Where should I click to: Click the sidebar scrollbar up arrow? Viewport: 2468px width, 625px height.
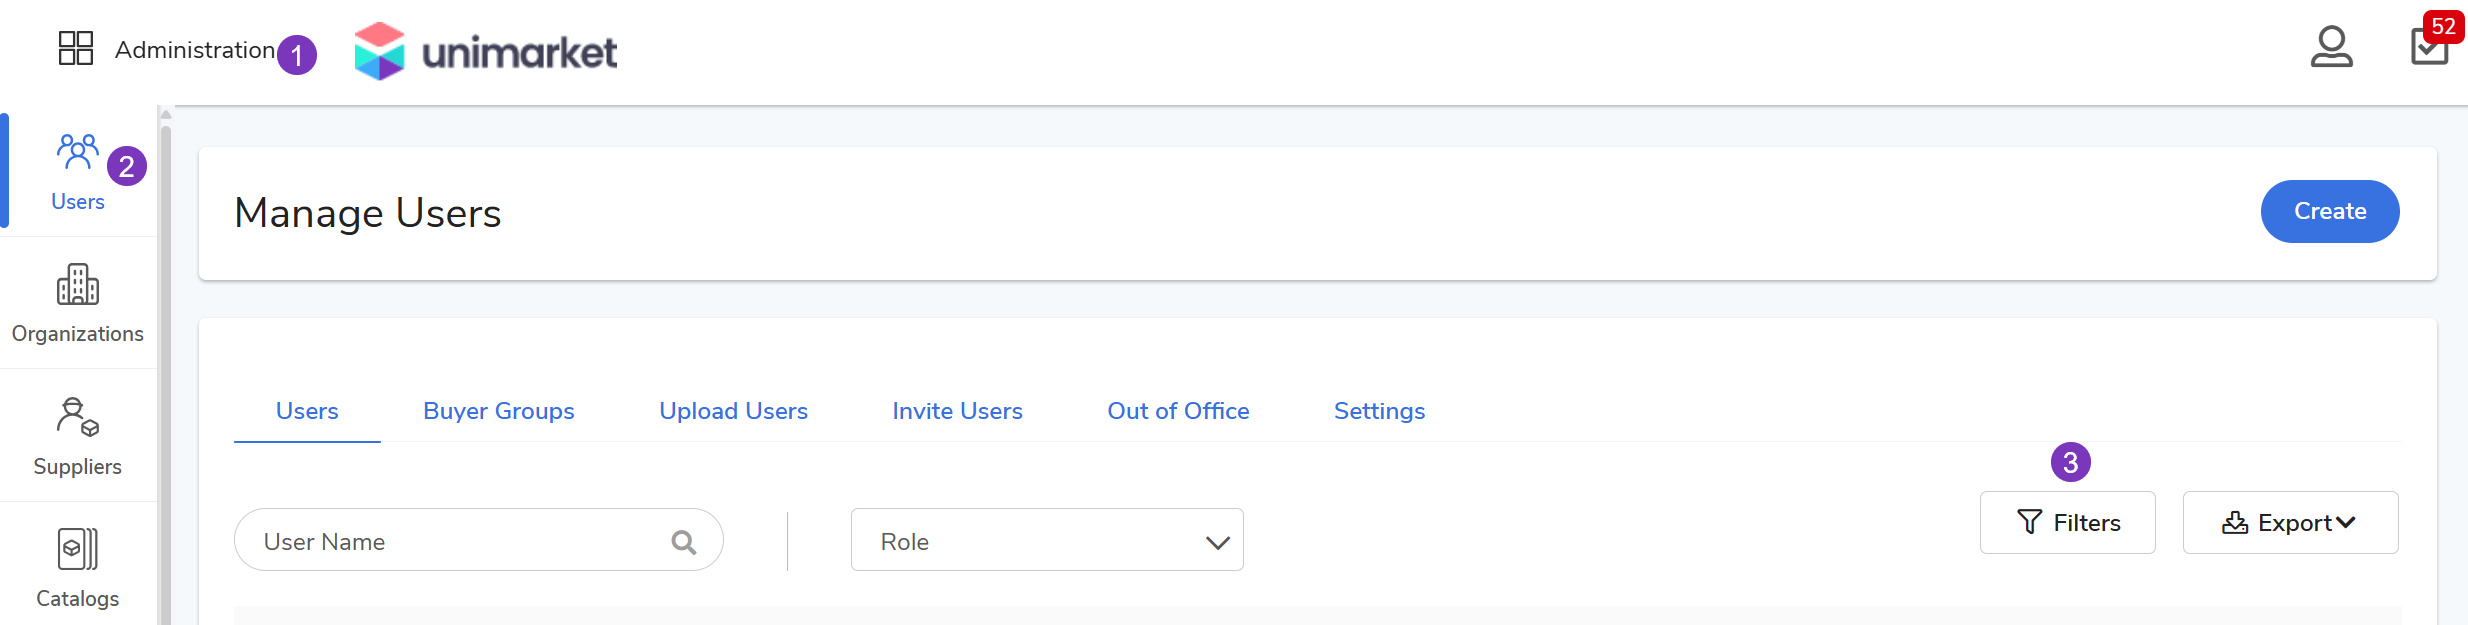166,114
